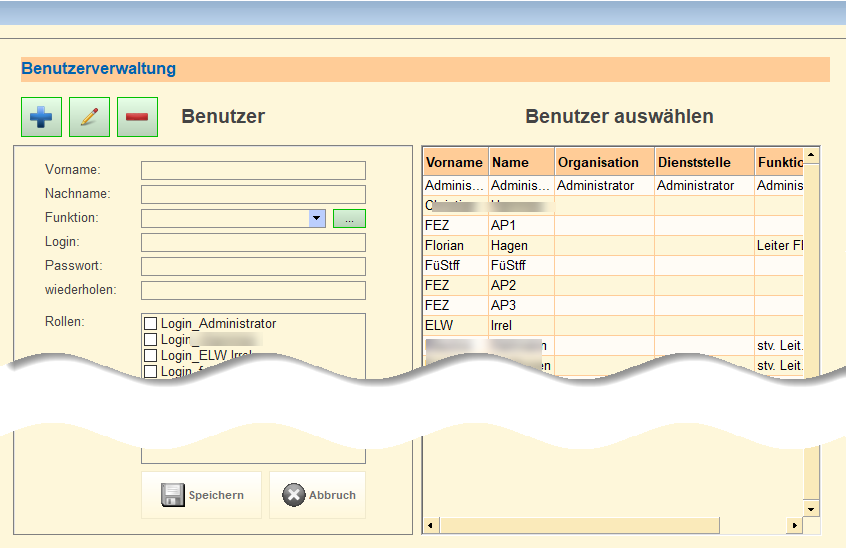Screen dimensions: 846x551
Task: Click the blue plus add user icon
Action: (x=42, y=117)
